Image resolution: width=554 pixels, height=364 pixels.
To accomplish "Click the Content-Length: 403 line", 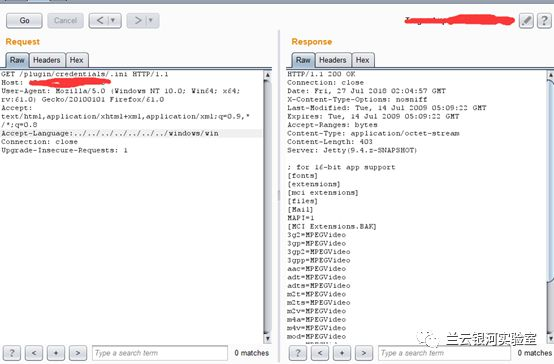I will click(330, 142).
